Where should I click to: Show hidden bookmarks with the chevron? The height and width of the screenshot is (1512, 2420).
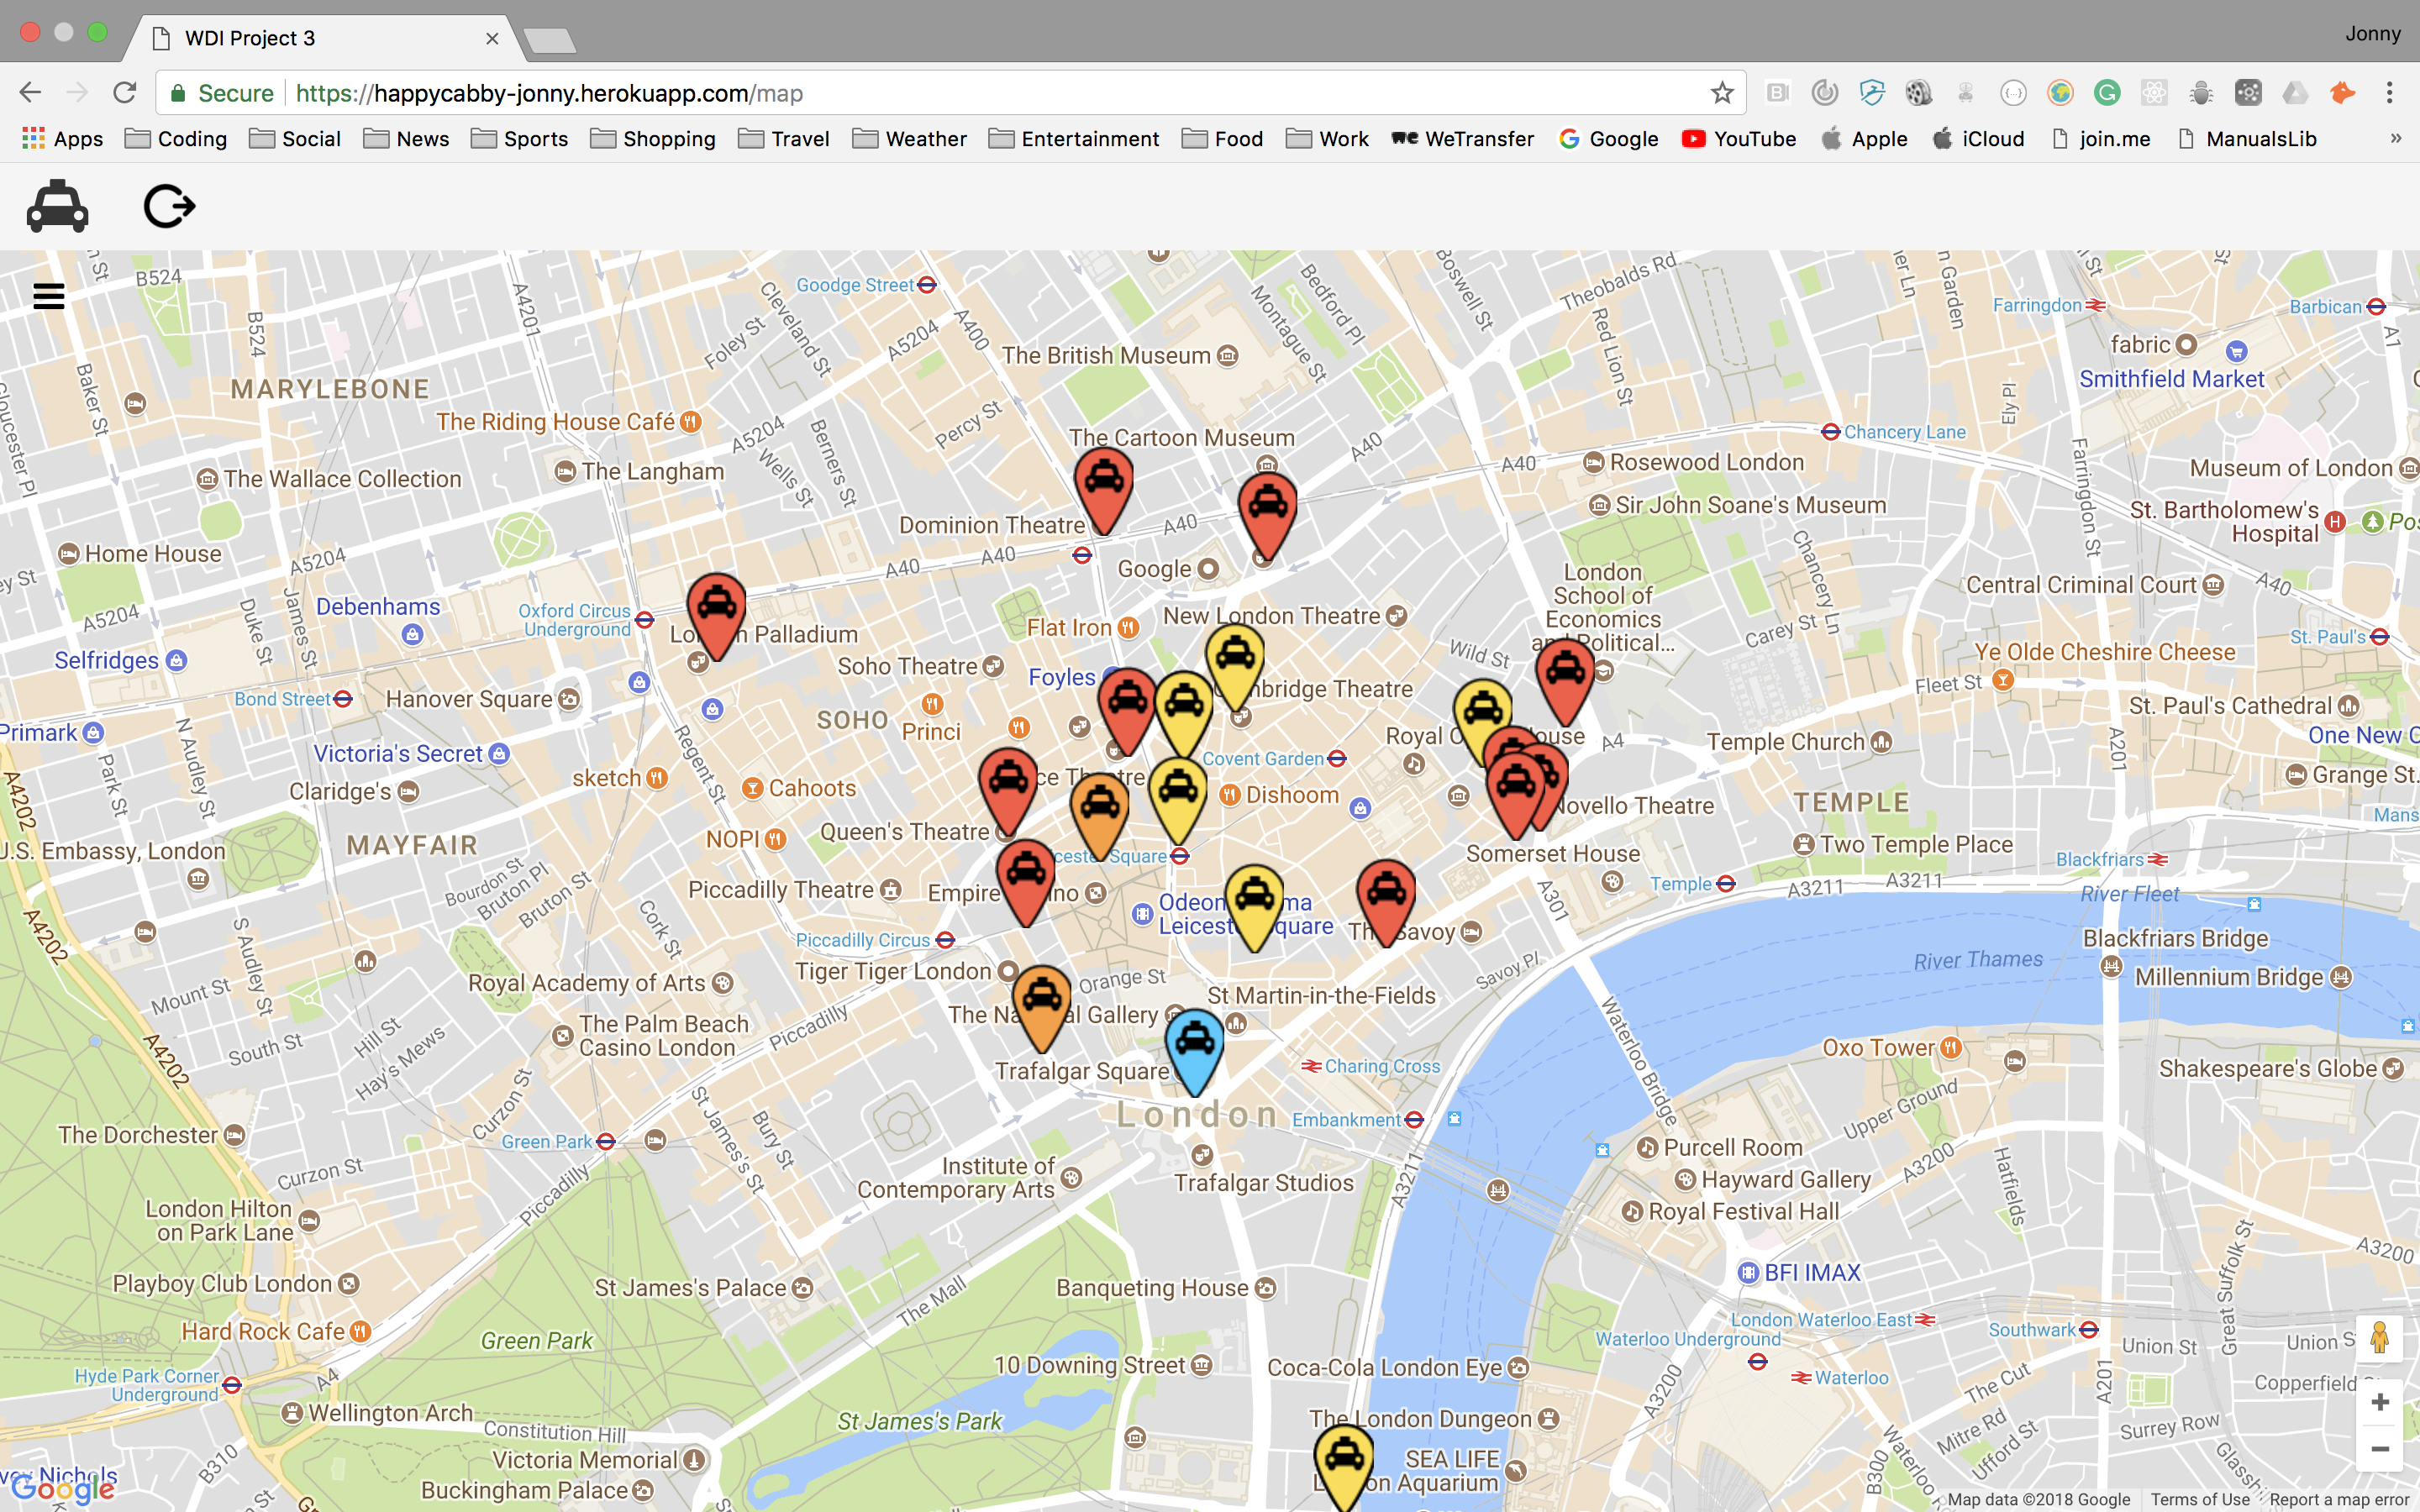point(2396,139)
